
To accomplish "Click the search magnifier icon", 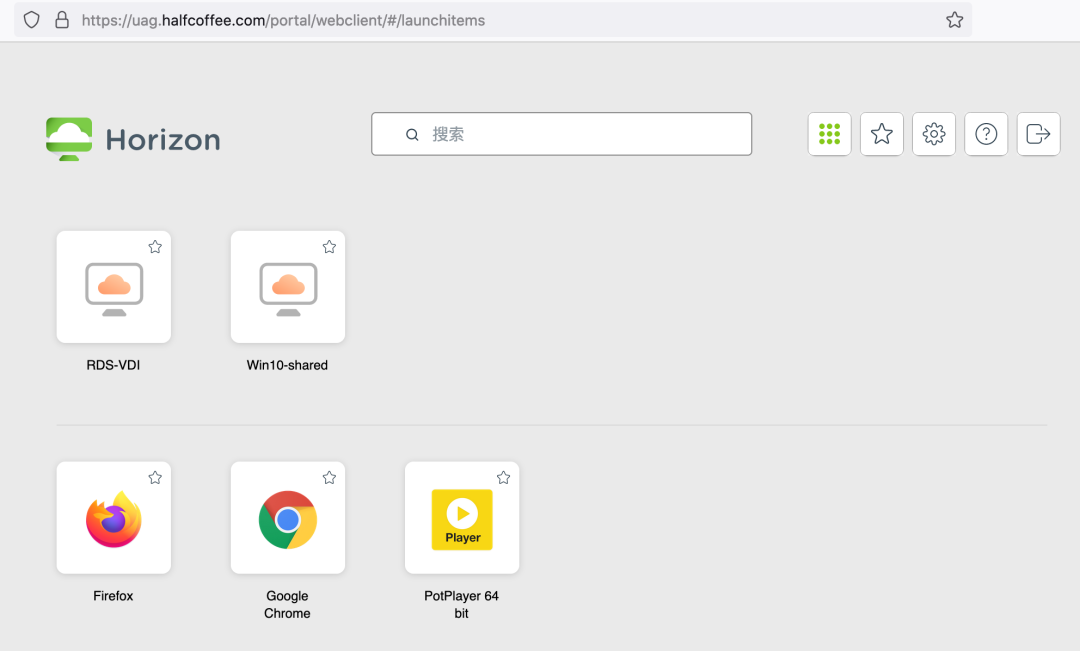I will coord(412,134).
